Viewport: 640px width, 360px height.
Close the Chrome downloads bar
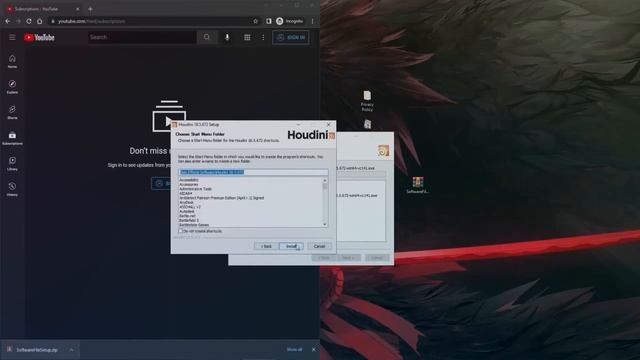(313, 350)
